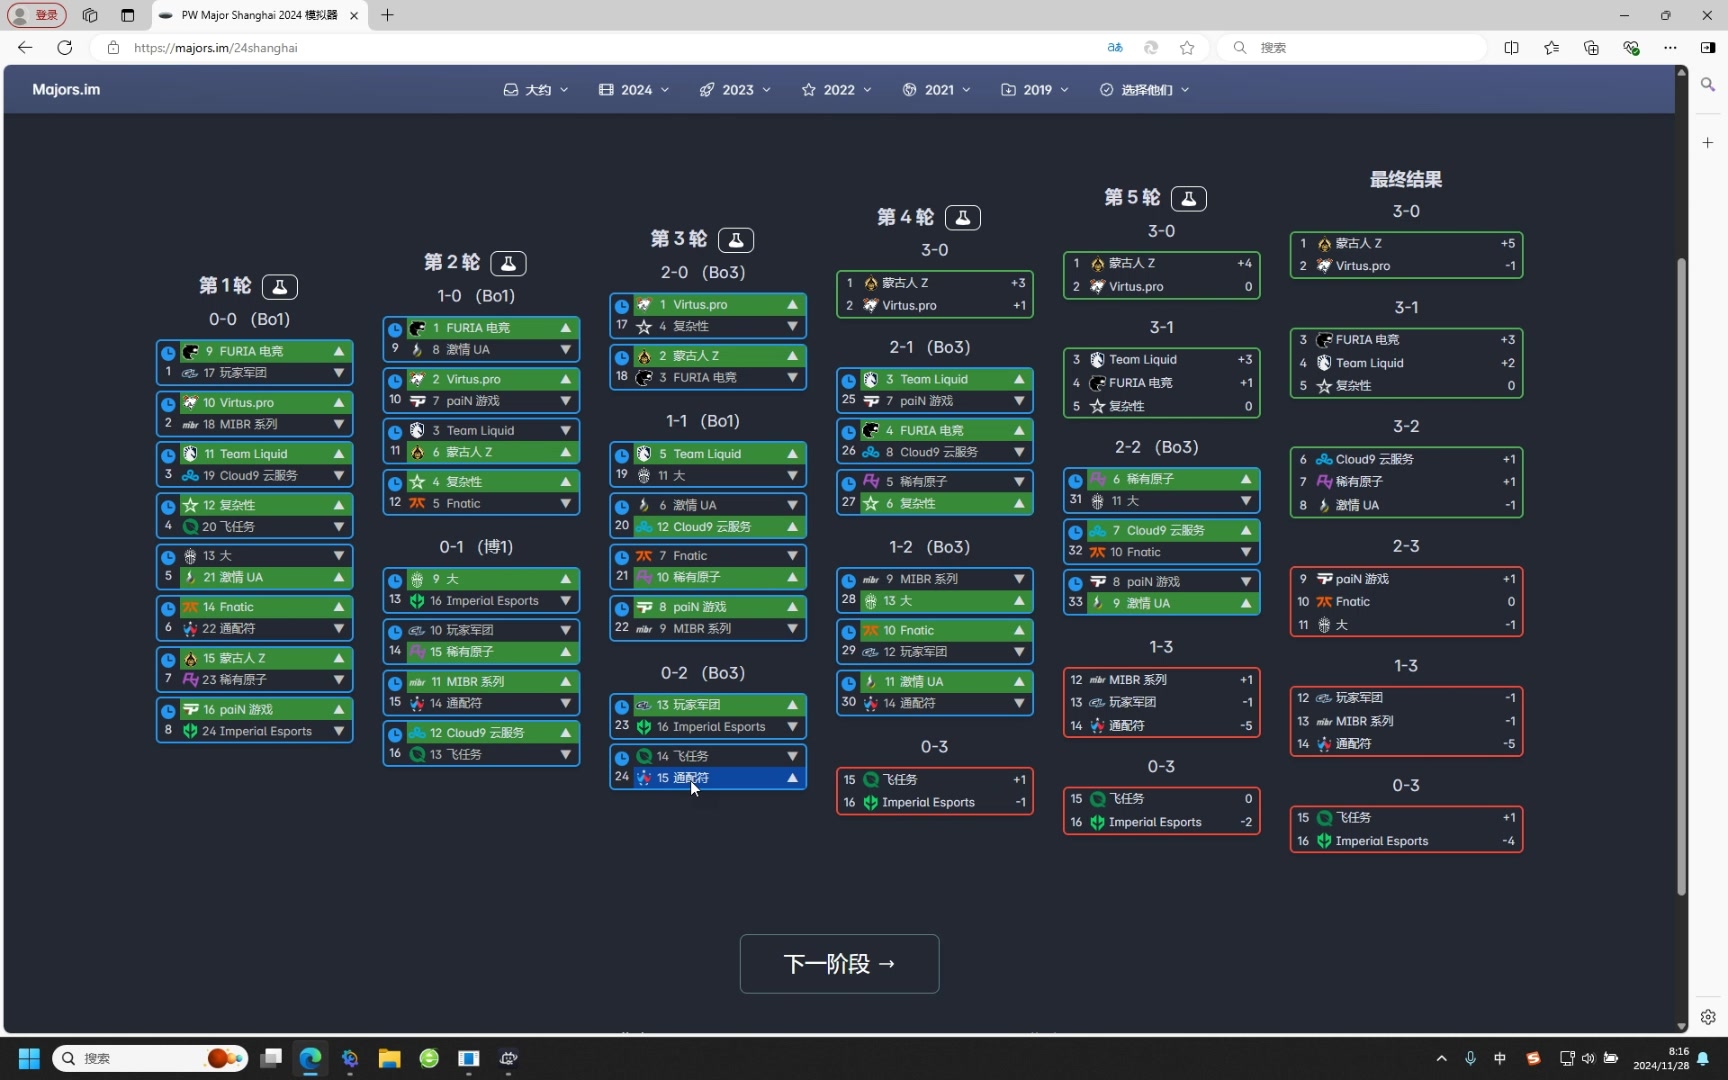Viewport: 1728px width, 1080px height.
Task: Click the clock icon on match 24 row
Action: click(622, 757)
